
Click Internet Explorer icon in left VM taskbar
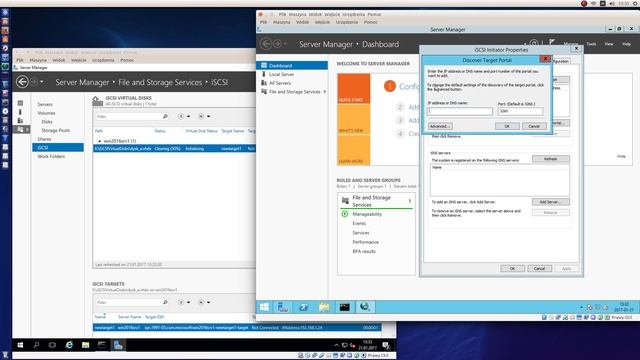coord(69,345)
